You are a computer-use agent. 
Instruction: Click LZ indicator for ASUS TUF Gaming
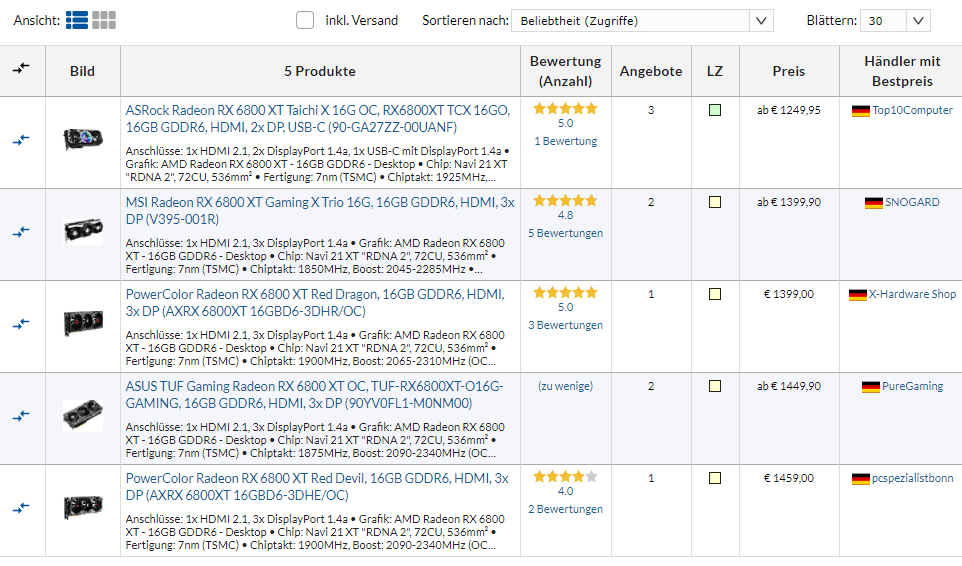tap(715, 386)
